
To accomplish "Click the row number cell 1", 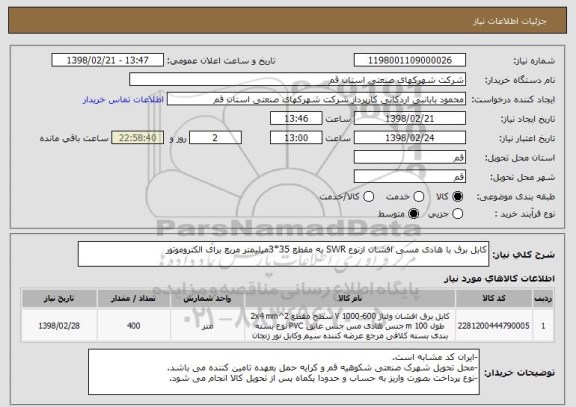I will point(543,326).
